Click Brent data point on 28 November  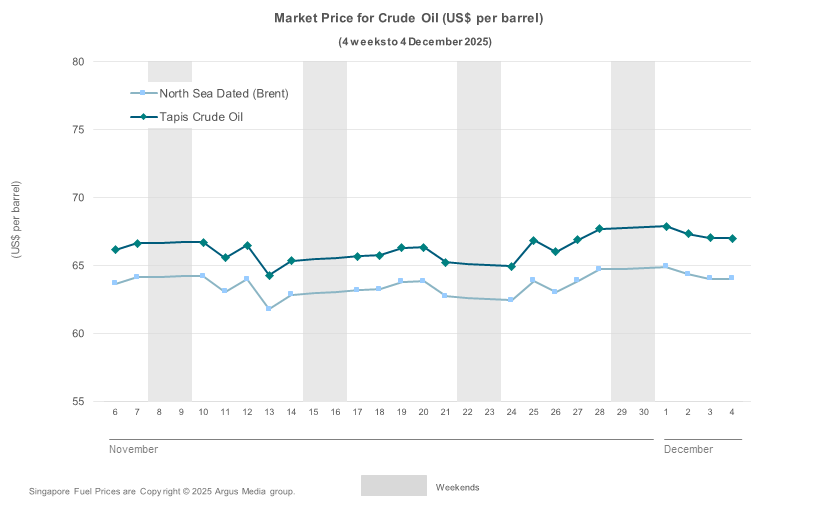pyautogui.click(x=599, y=269)
